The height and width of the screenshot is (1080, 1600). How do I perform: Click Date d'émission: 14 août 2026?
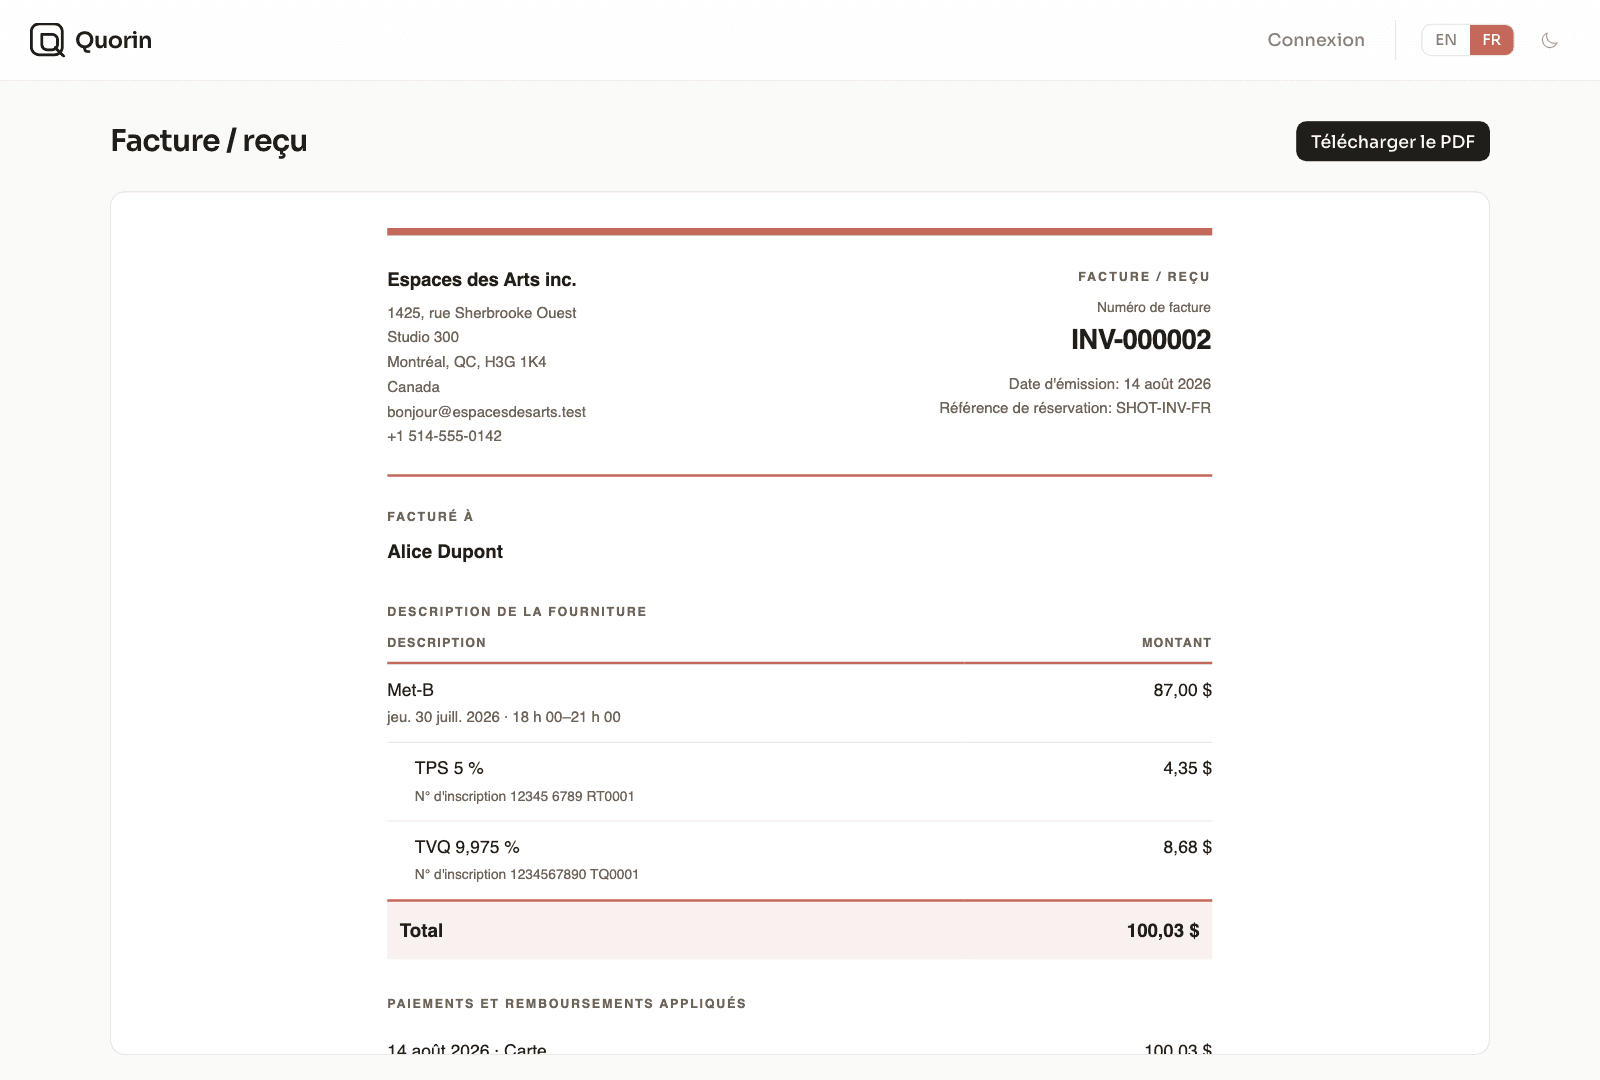pos(1110,384)
